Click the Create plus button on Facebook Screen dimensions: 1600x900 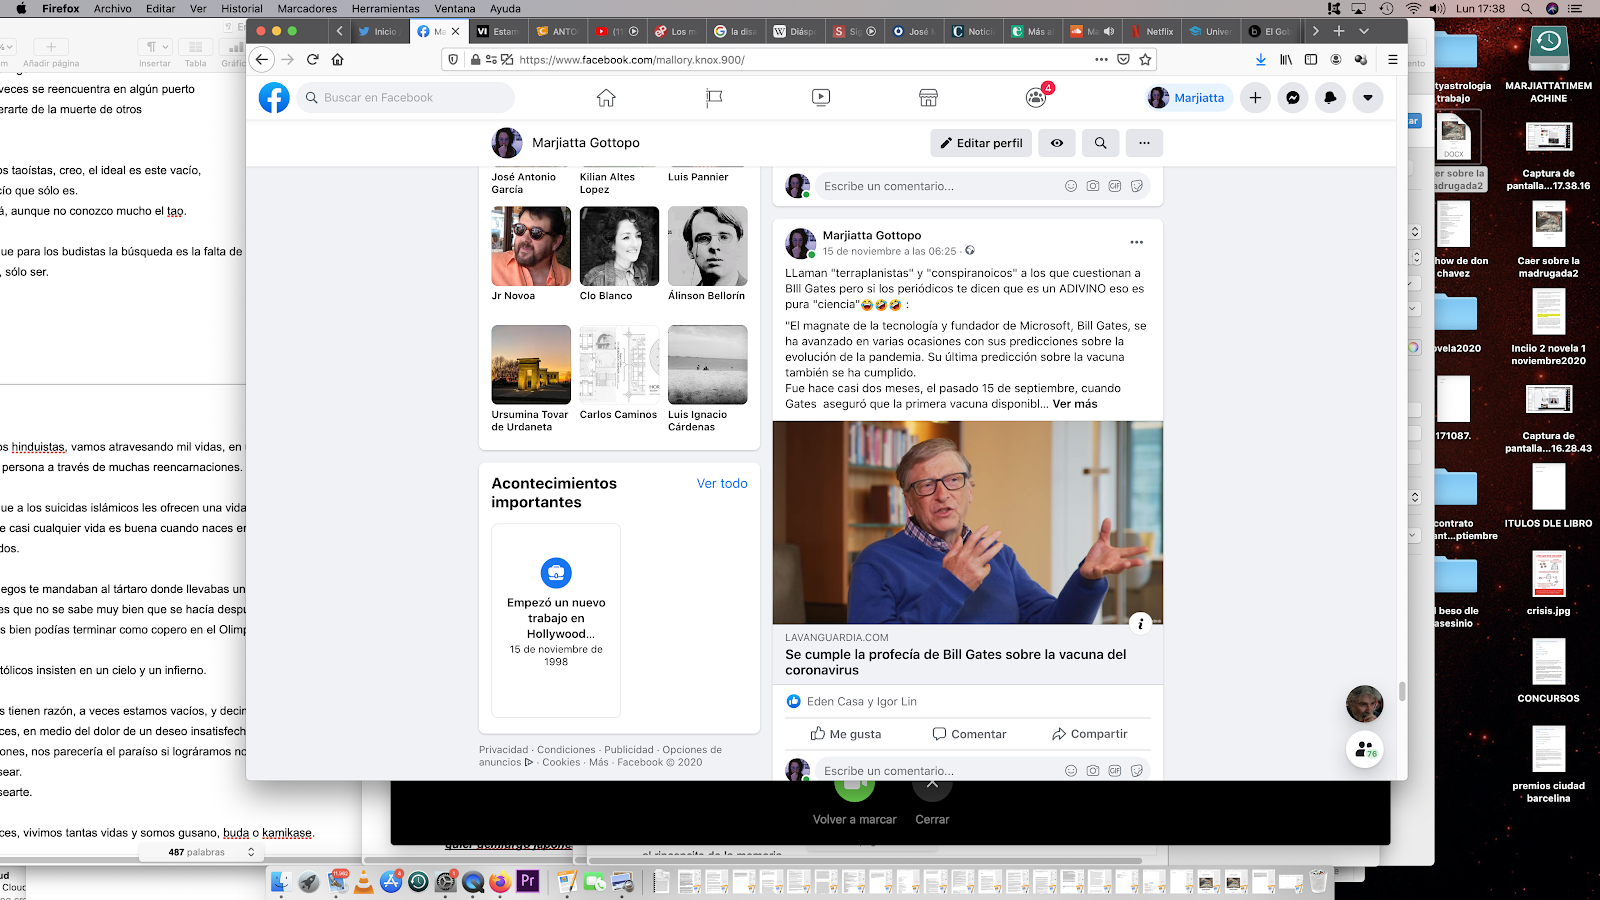point(1255,98)
